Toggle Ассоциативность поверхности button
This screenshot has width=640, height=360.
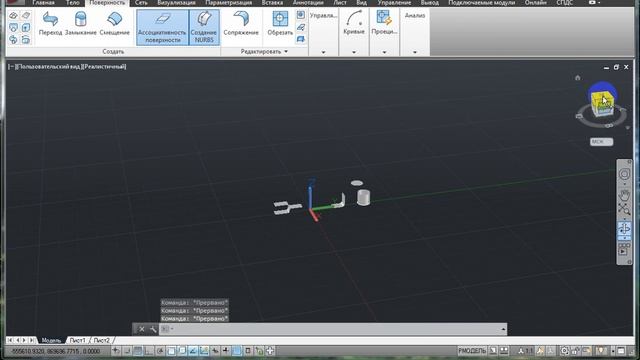(x=162, y=27)
